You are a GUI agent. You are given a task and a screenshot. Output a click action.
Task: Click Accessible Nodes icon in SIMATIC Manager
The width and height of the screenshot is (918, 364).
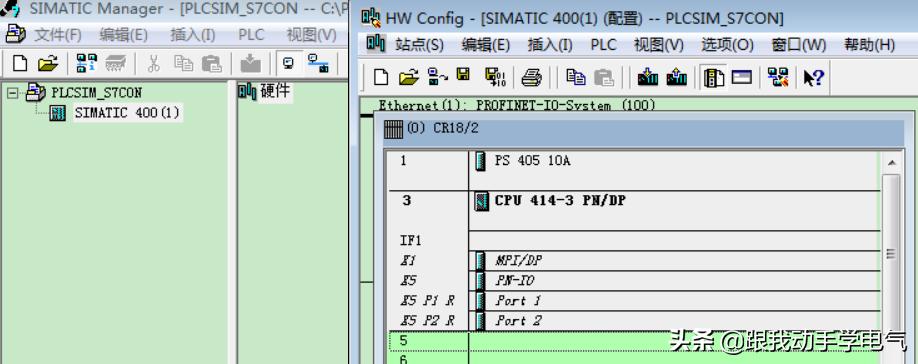tap(87, 63)
